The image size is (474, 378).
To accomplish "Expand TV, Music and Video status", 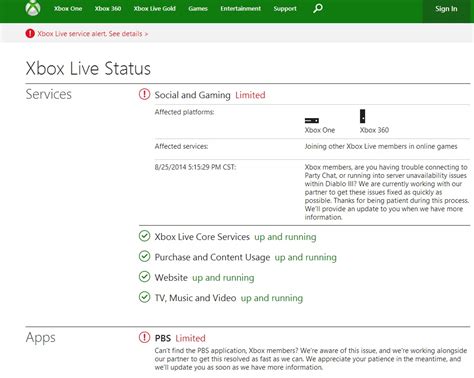I will tap(195, 298).
